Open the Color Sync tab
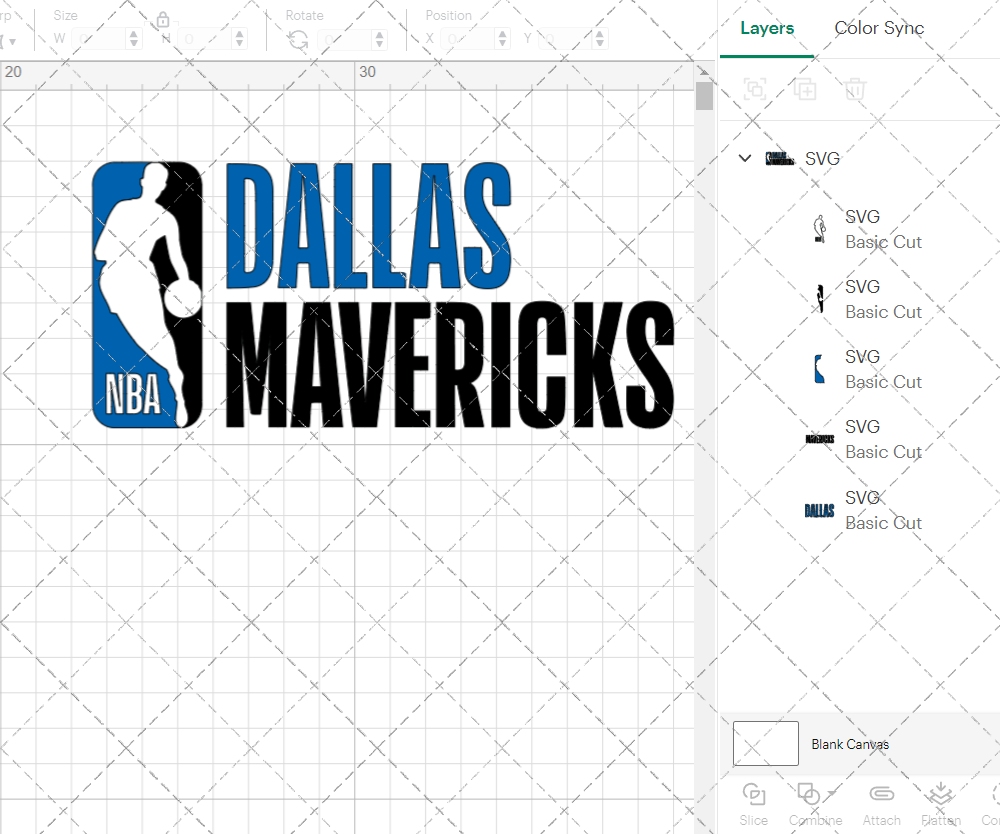1000x834 pixels. click(879, 28)
